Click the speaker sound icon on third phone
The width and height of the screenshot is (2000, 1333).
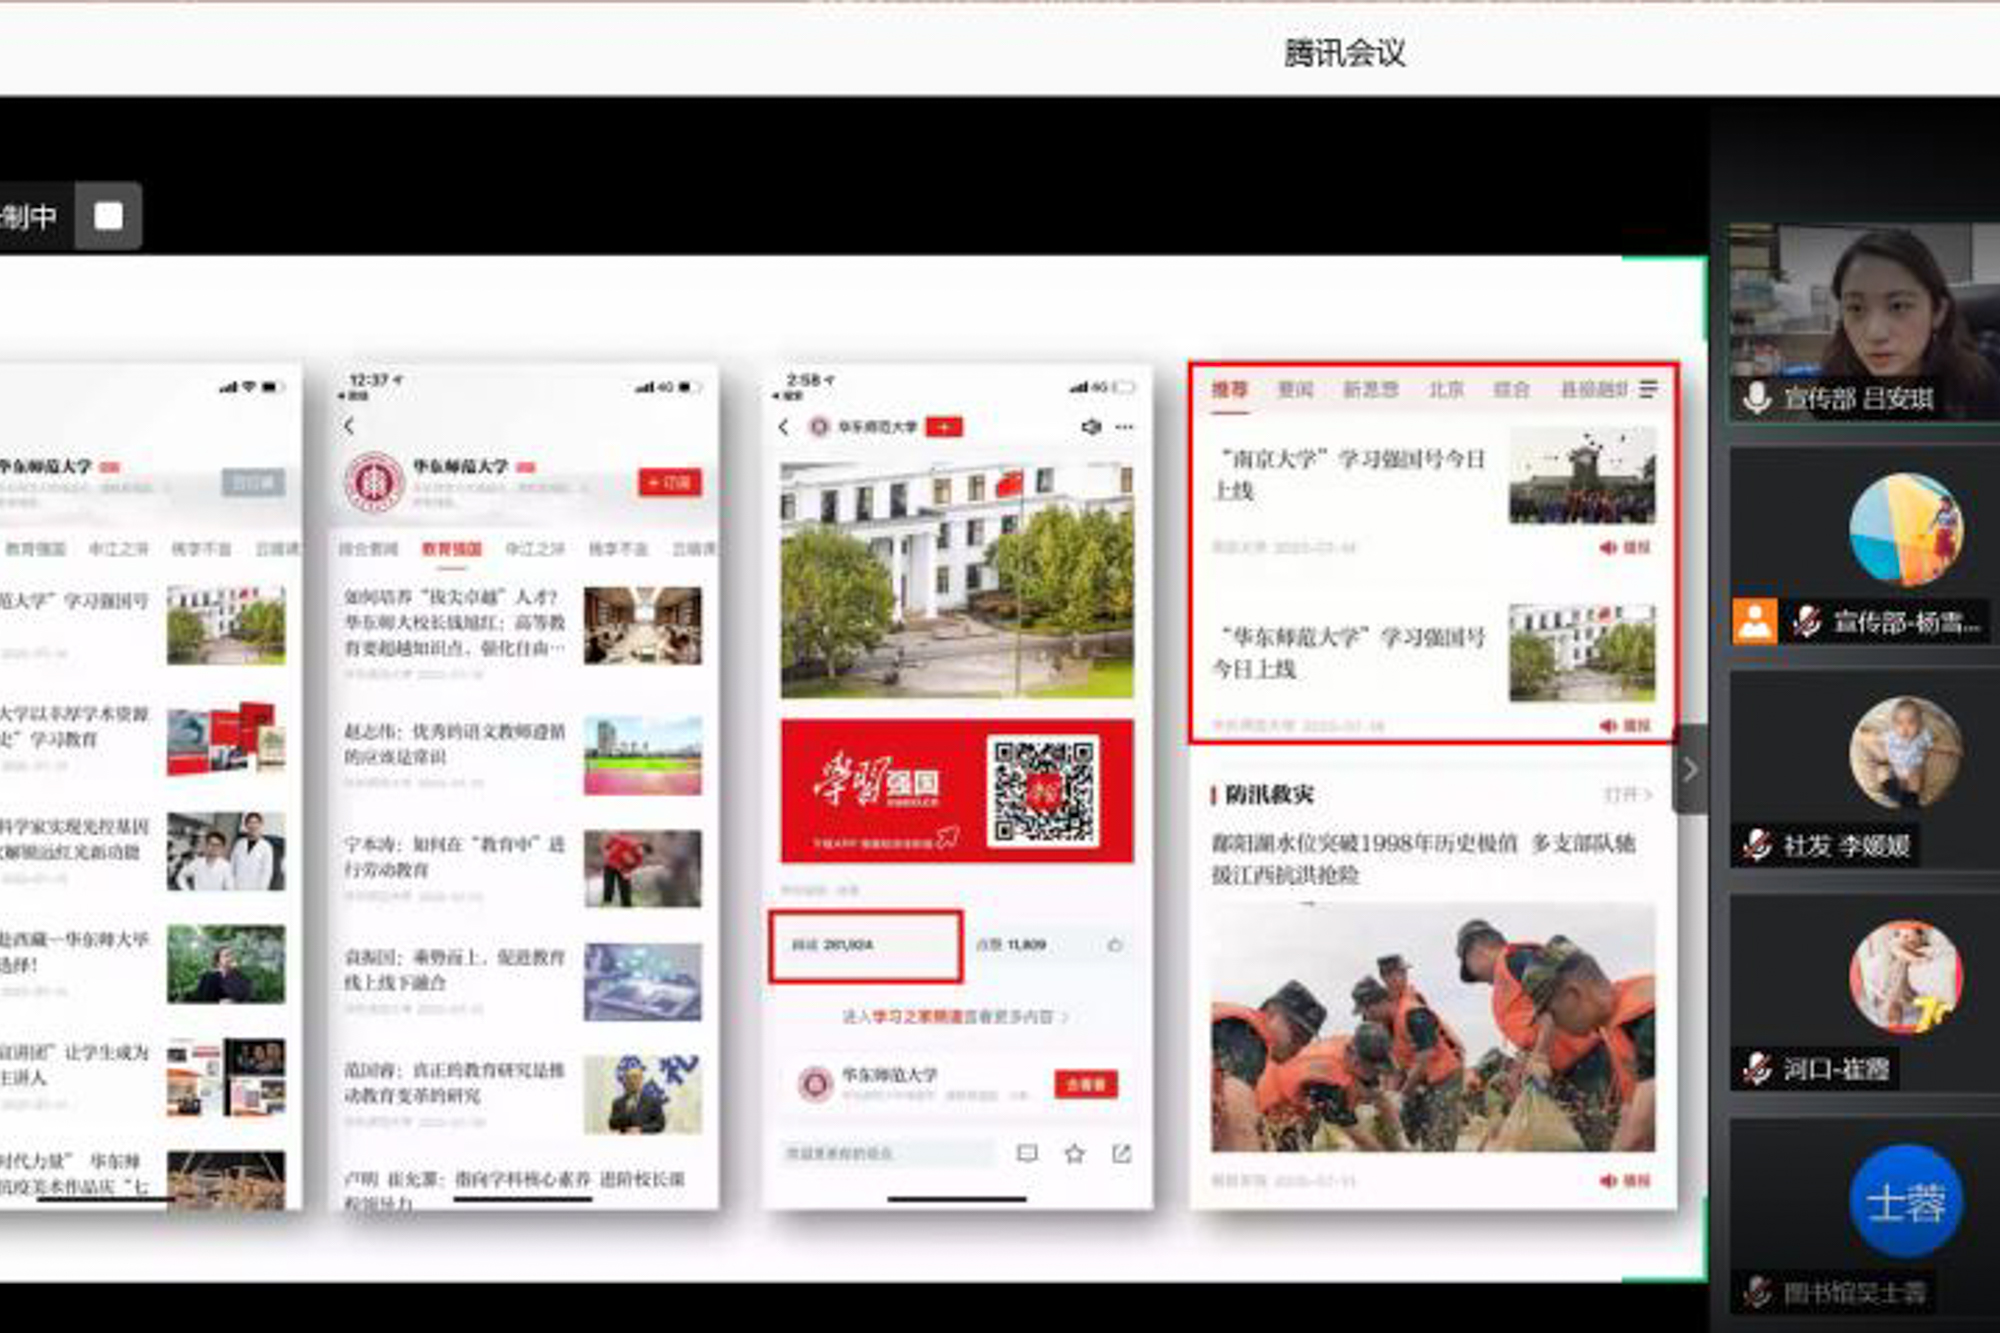1091,427
